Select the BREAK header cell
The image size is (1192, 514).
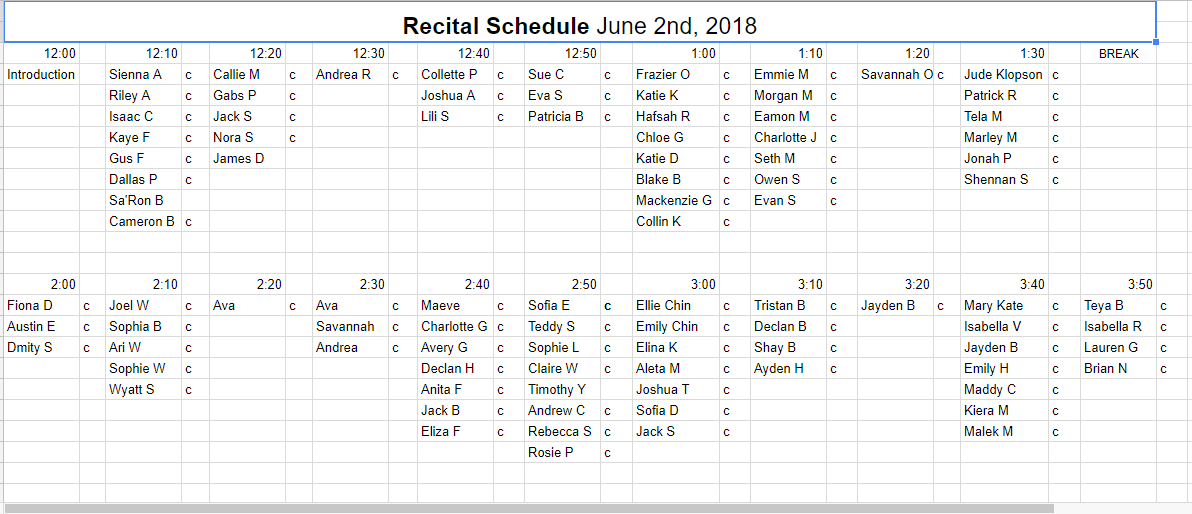[1118, 53]
